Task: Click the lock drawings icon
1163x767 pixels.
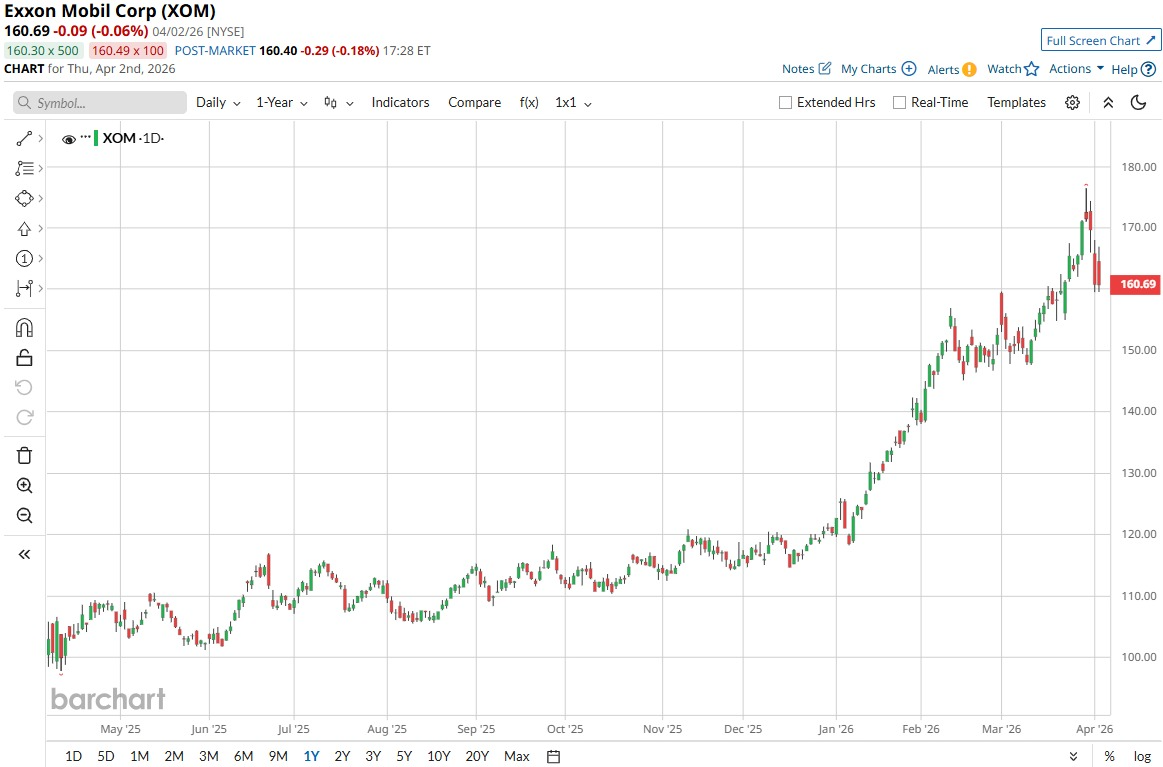Action: click(x=24, y=358)
